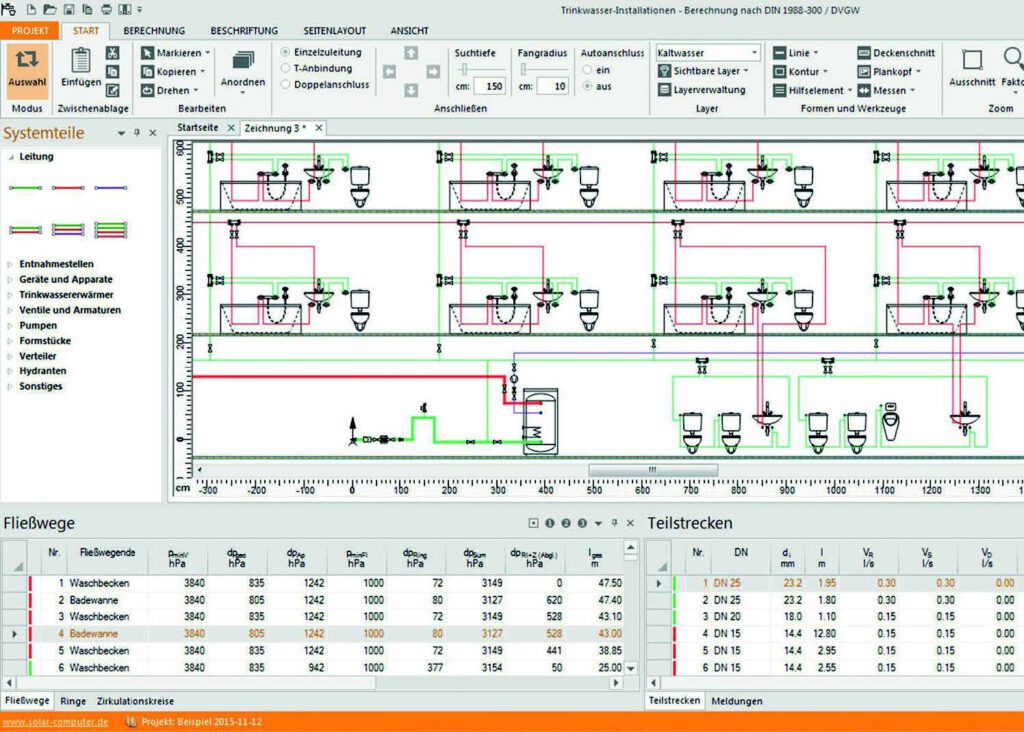
Task: Adjust the Fangradius slider
Action: pyautogui.click(x=524, y=69)
